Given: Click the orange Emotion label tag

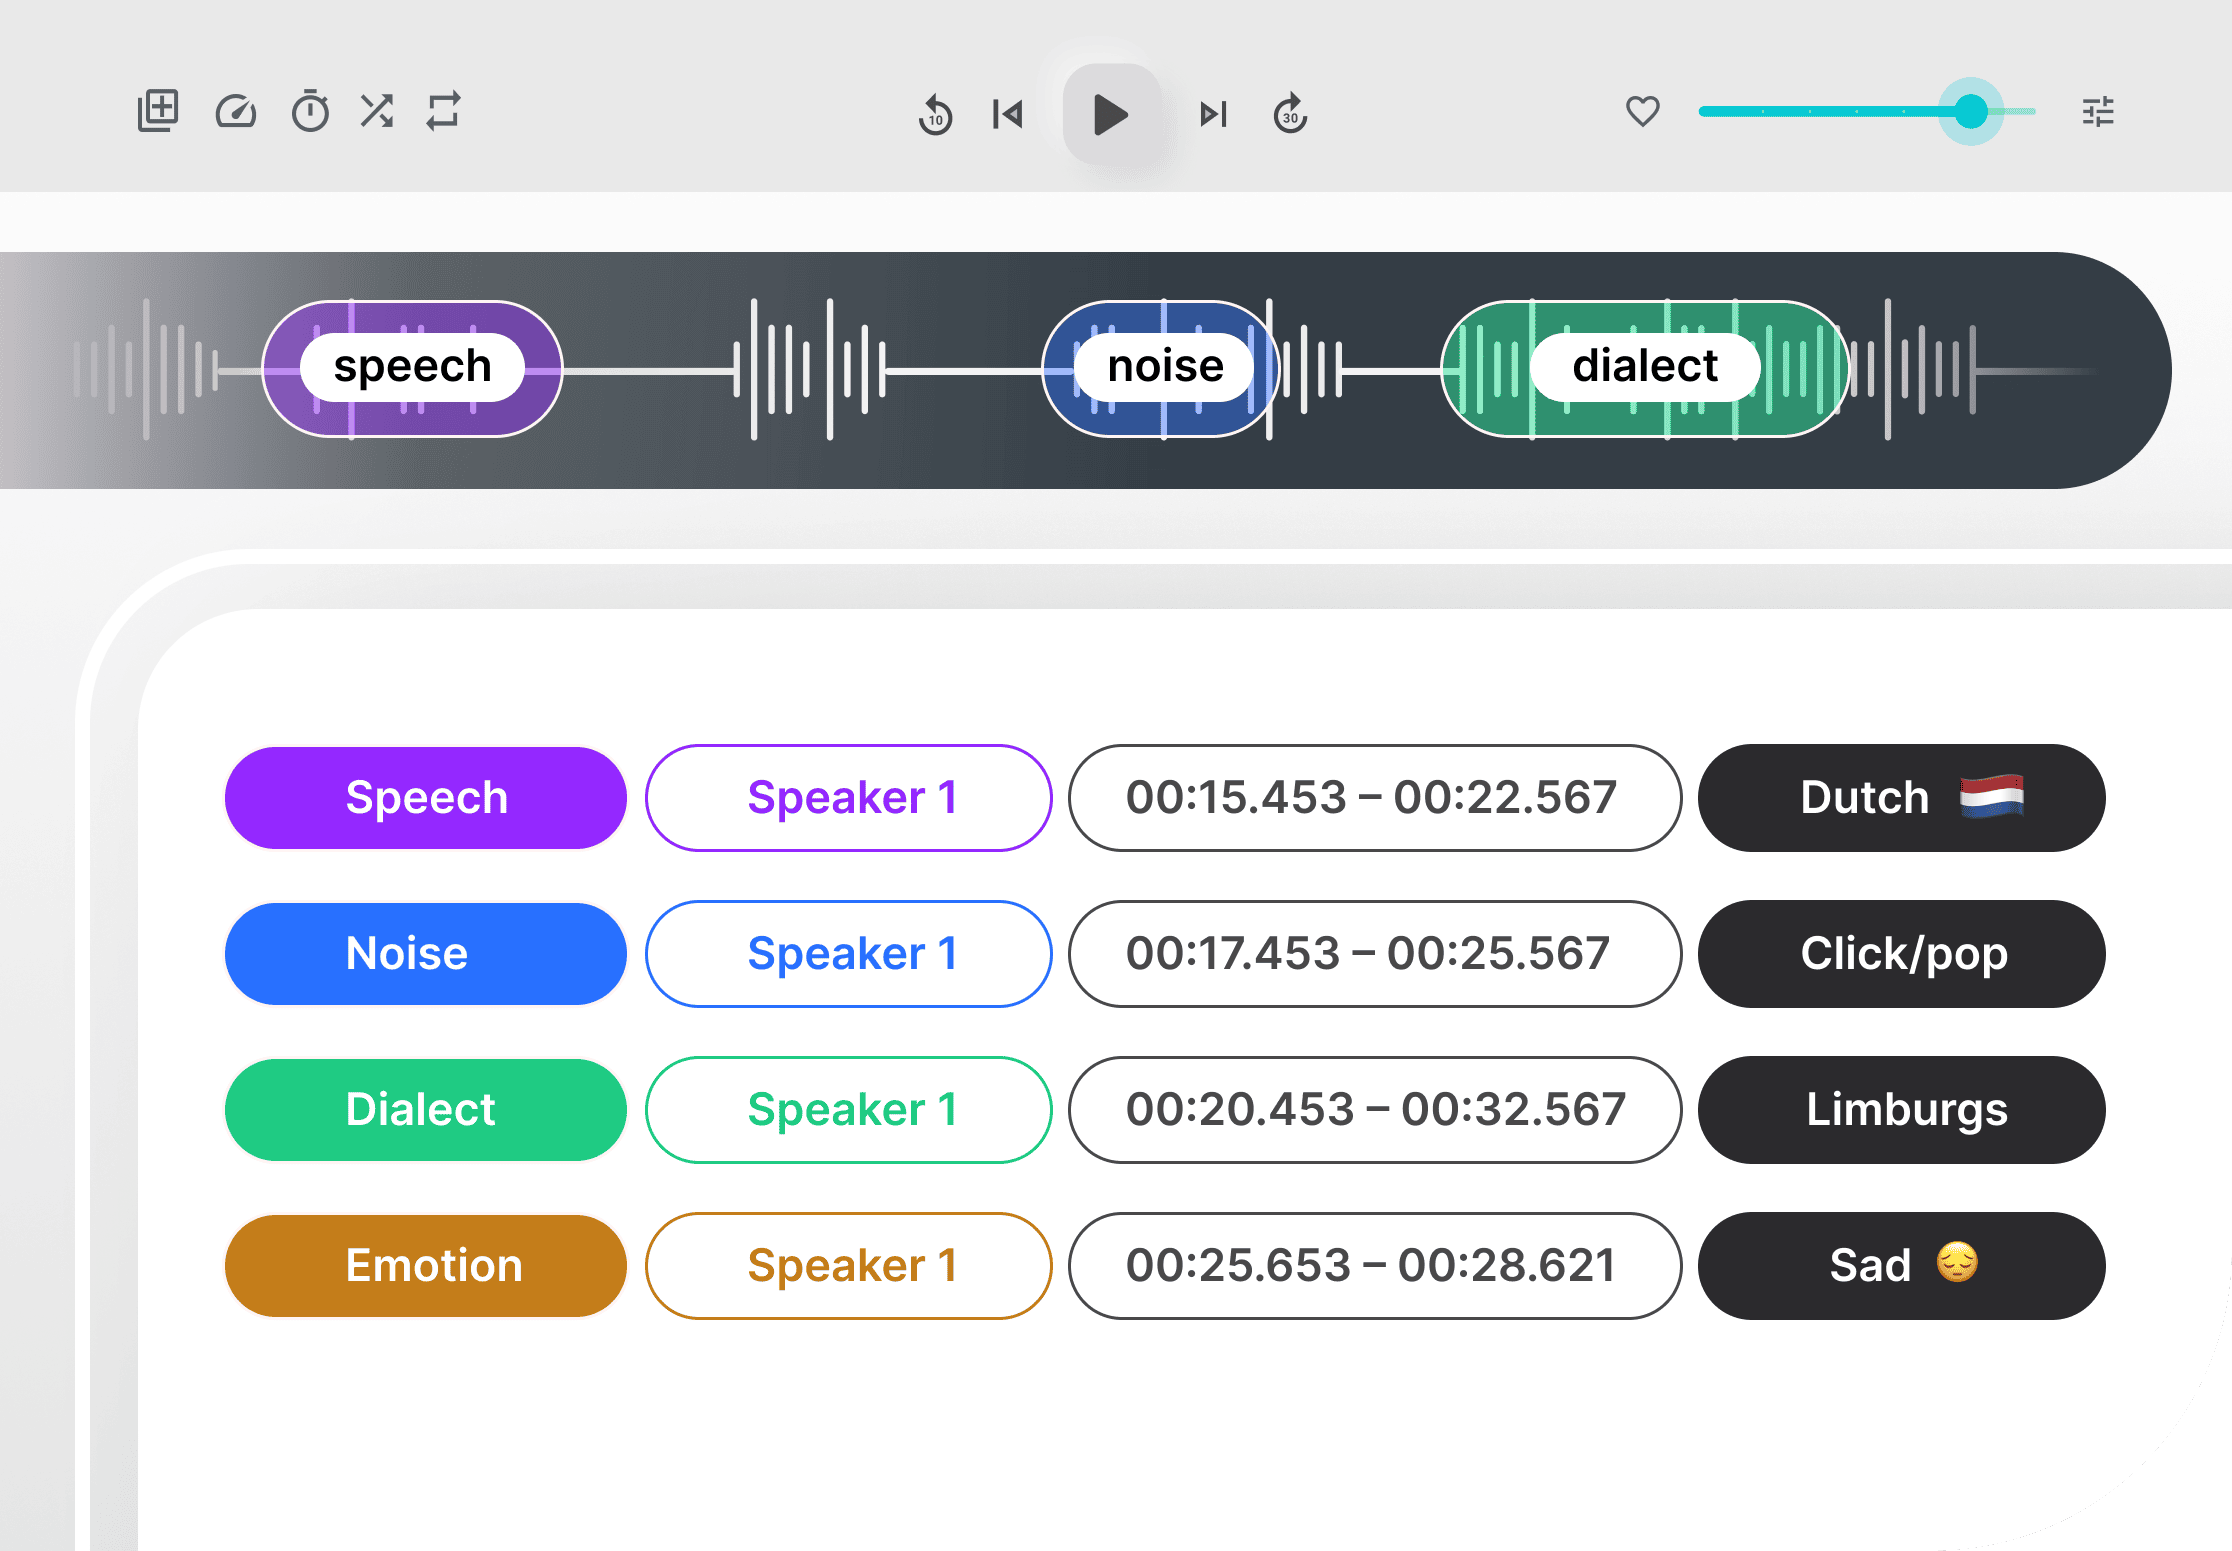Looking at the screenshot, I should (426, 1266).
